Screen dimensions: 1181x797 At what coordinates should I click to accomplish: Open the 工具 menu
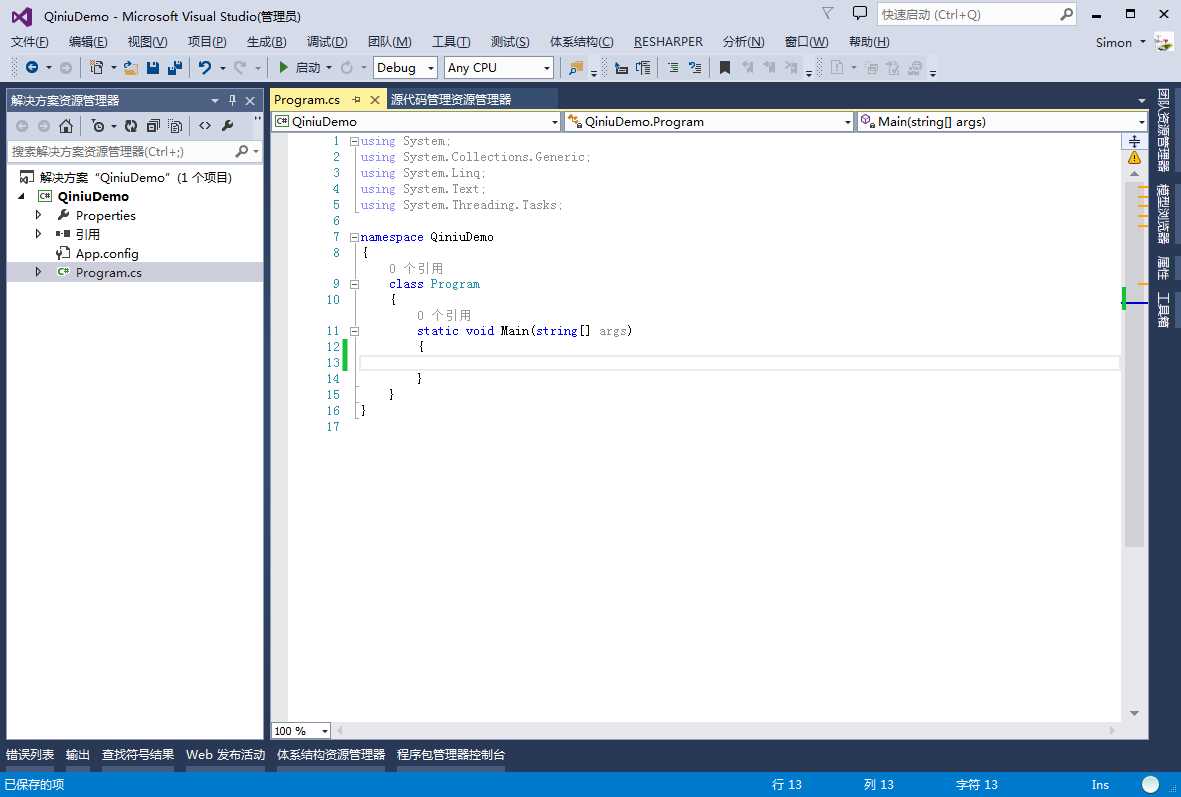pyautogui.click(x=451, y=42)
